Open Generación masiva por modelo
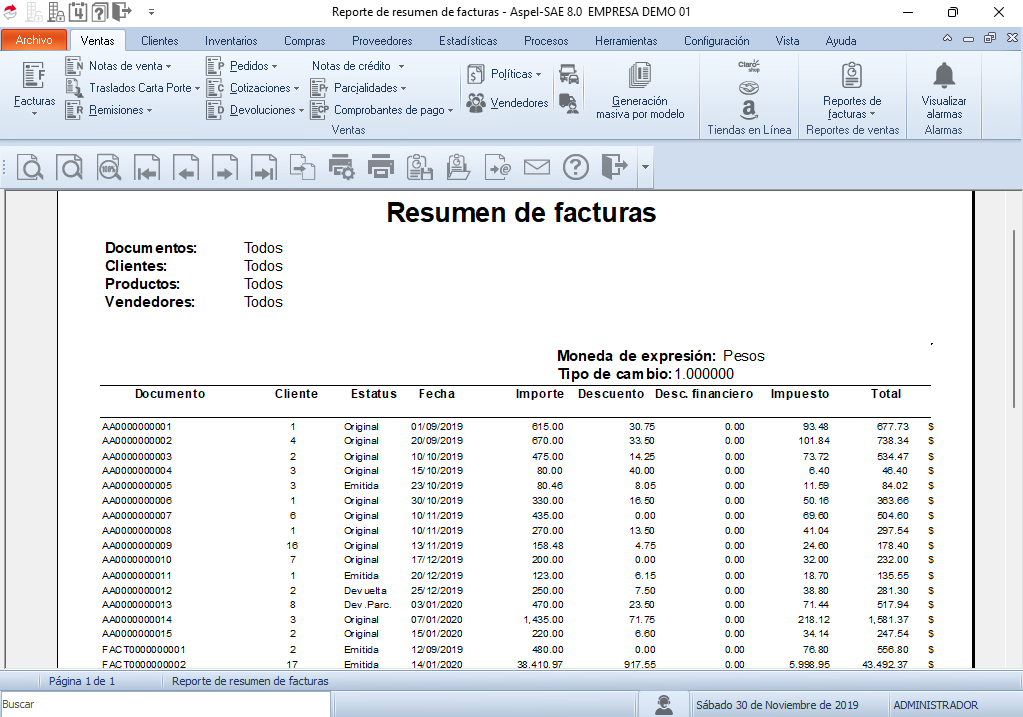Viewport: 1023px width, 717px height. (x=640, y=90)
